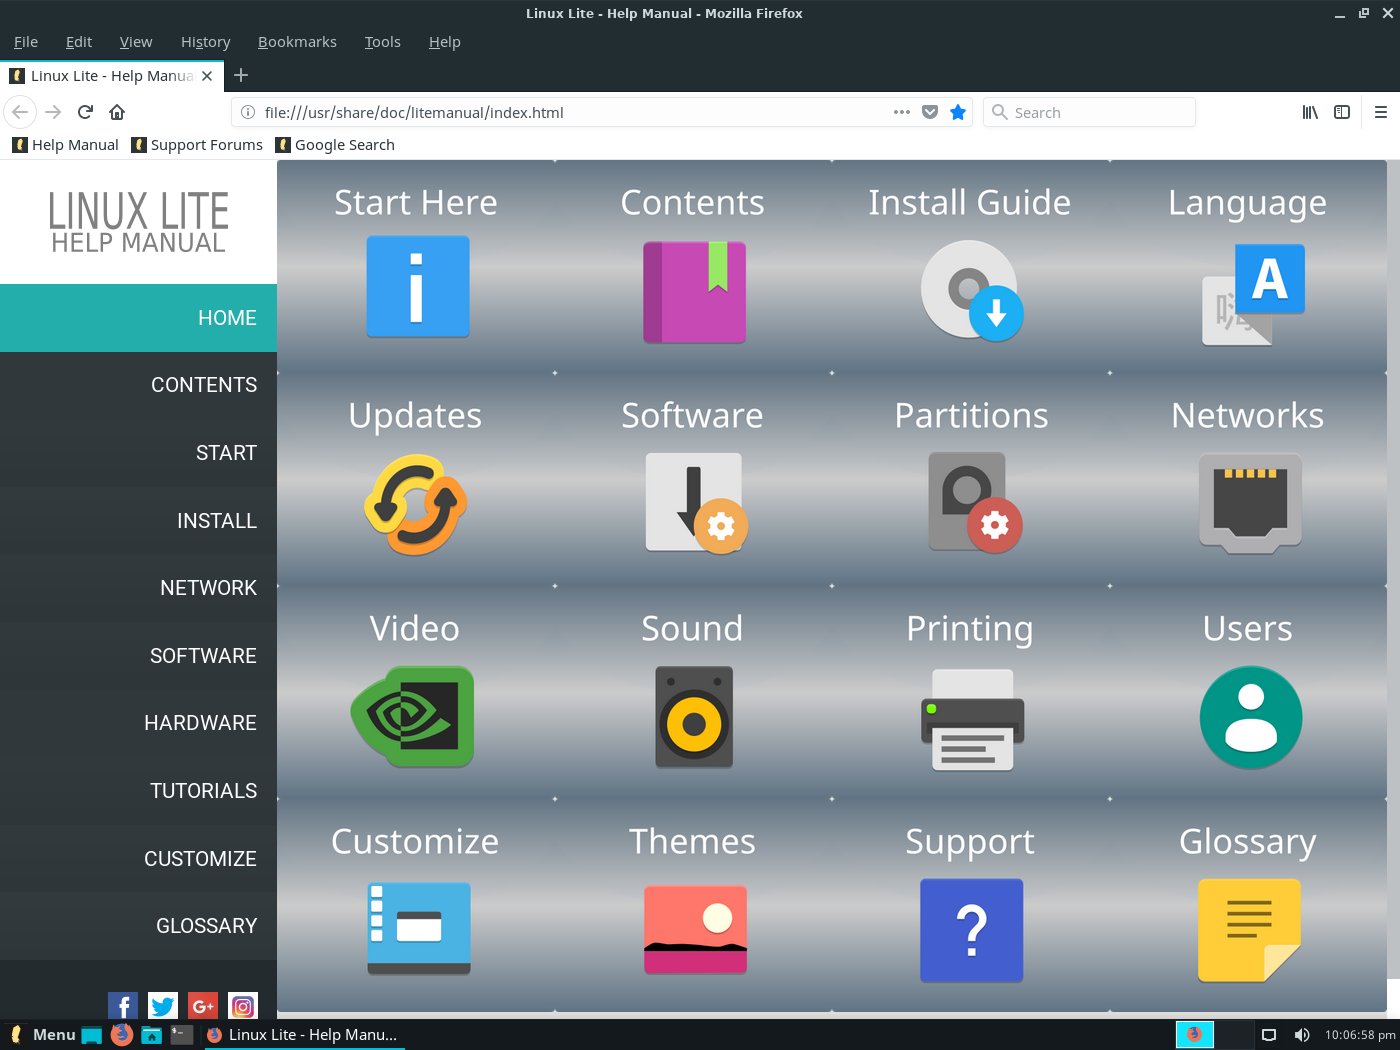Toggle the Firefox sidebar view

(1342, 112)
